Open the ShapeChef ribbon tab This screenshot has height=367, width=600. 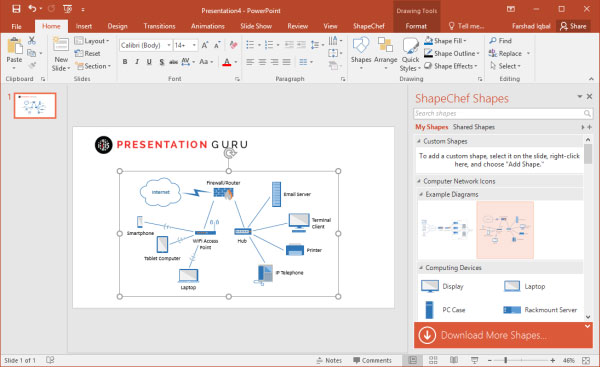pyautogui.click(x=368, y=26)
